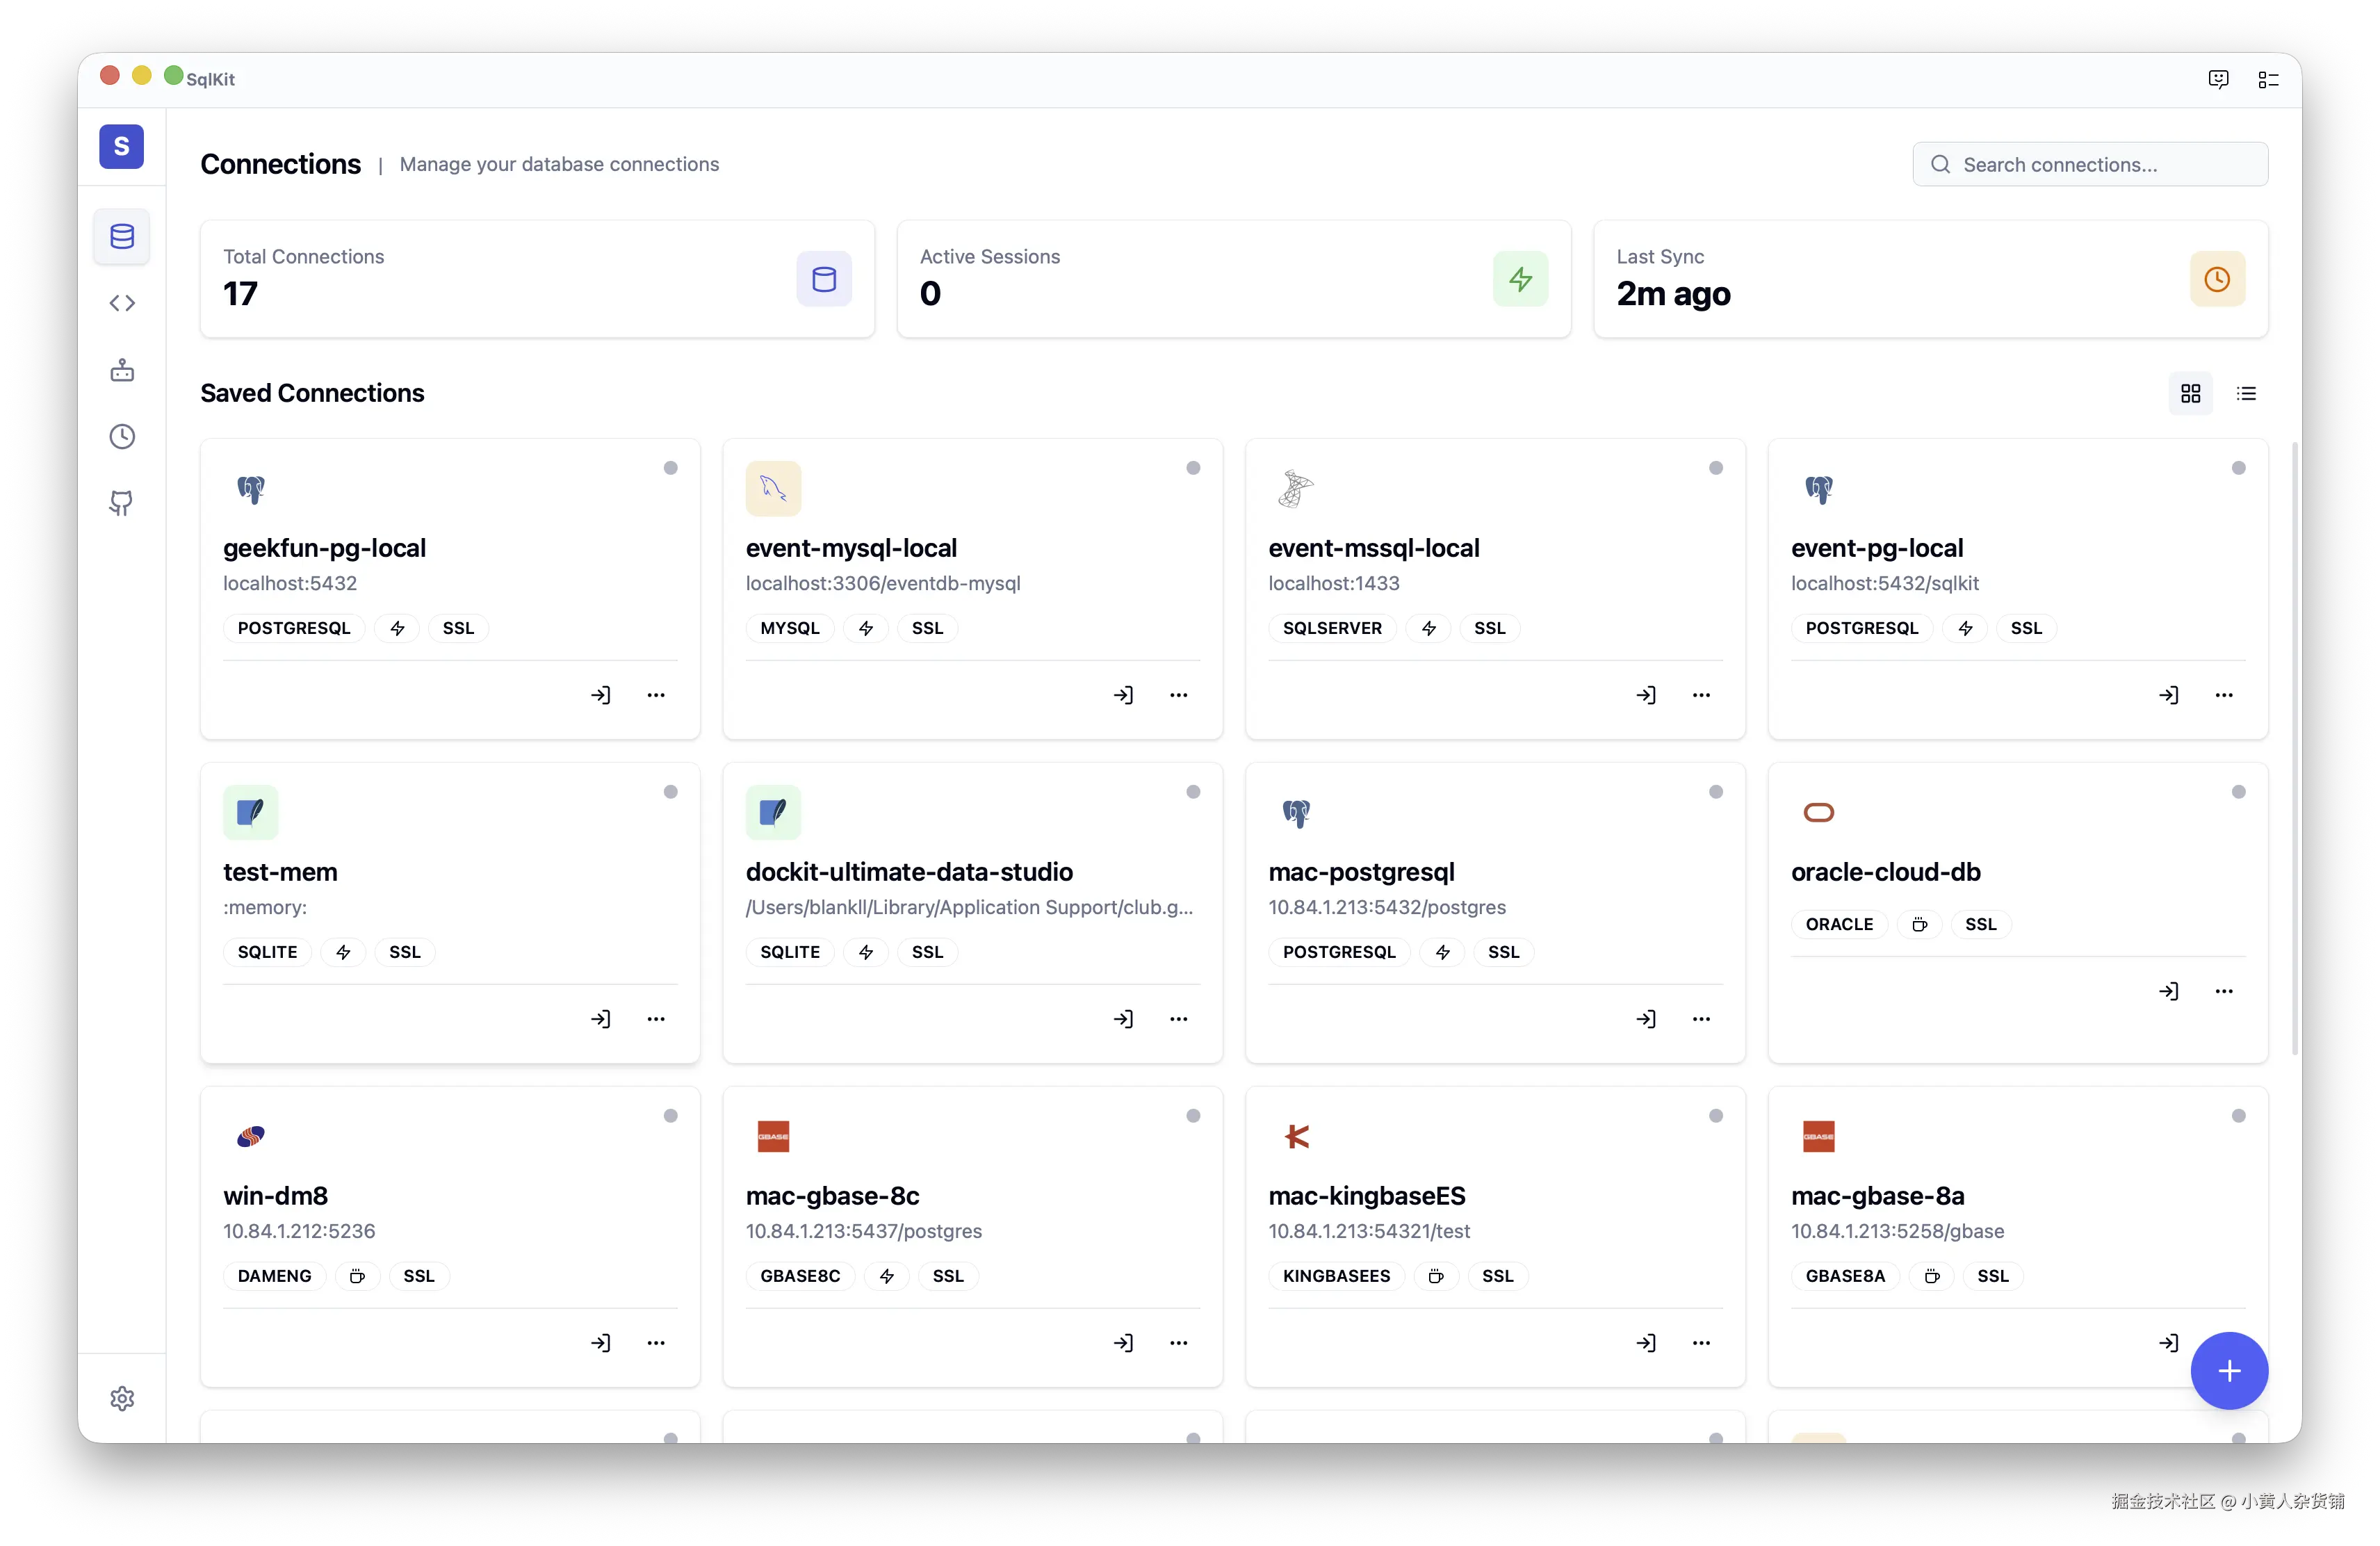The image size is (2380, 1546).
Task: Connect to win-dm8
Action: pyautogui.click(x=601, y=1343)
